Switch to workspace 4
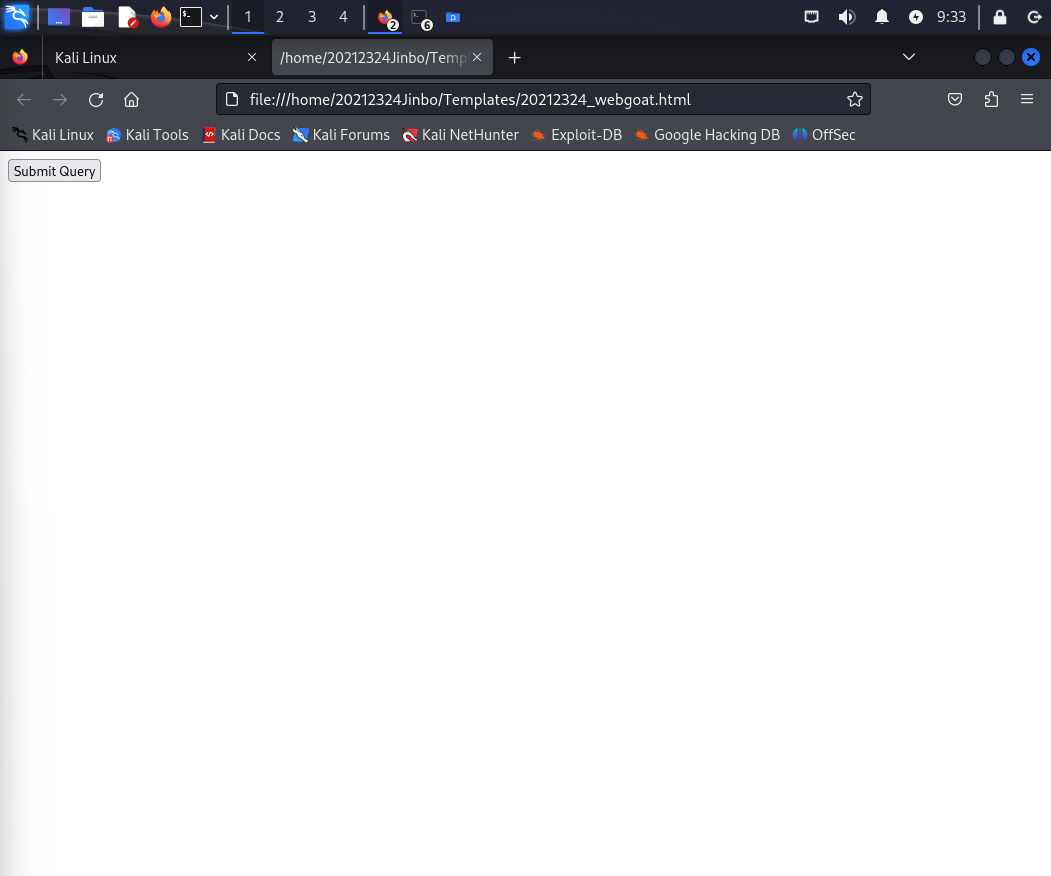The height and width of the screenshot is (876, 1051). (343, 17)
